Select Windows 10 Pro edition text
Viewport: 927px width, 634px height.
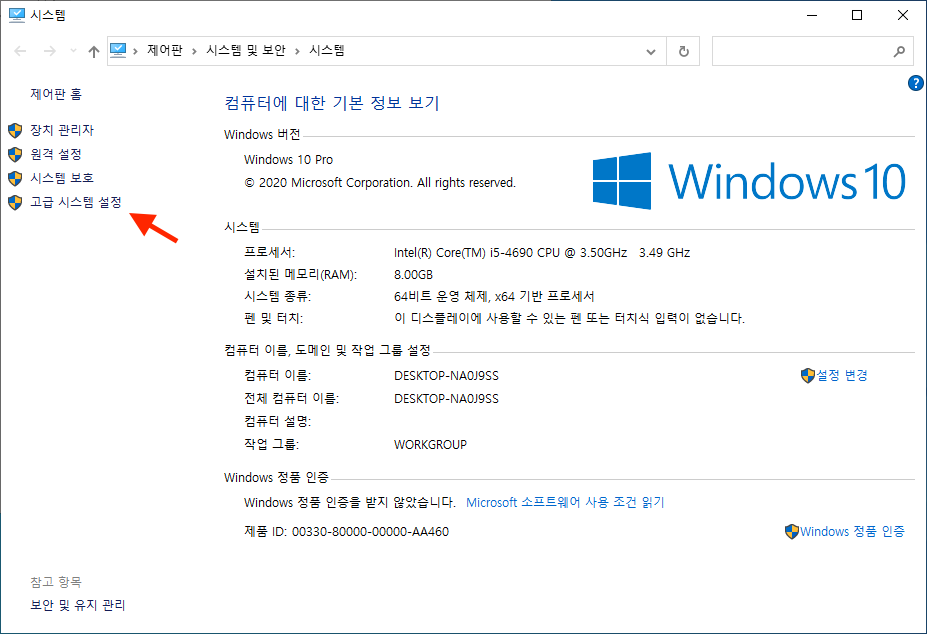pyautogui.click(x=289, y=160)
